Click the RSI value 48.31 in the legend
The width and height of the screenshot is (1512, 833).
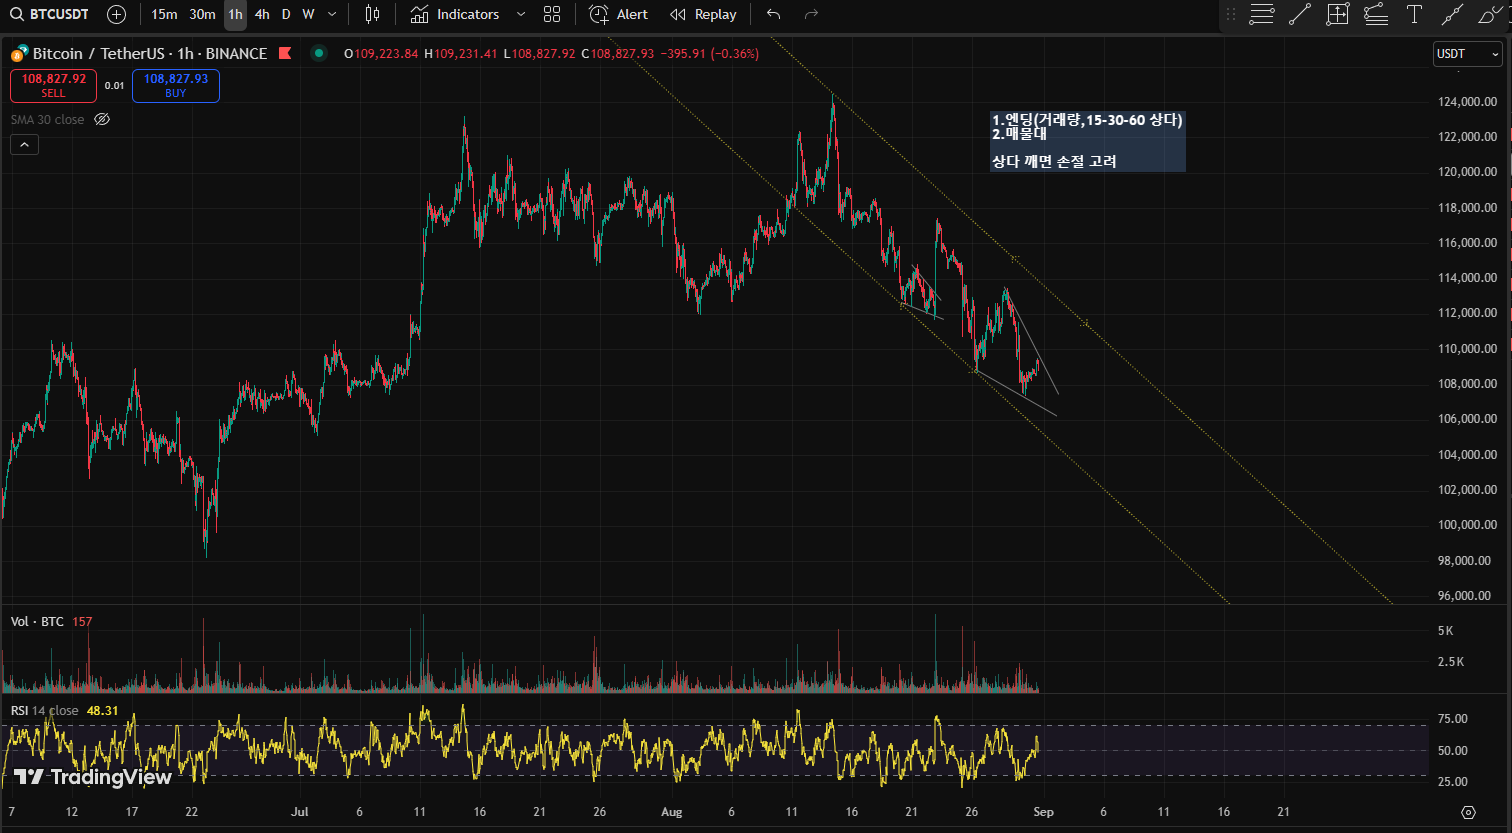(x=102, y=710)
